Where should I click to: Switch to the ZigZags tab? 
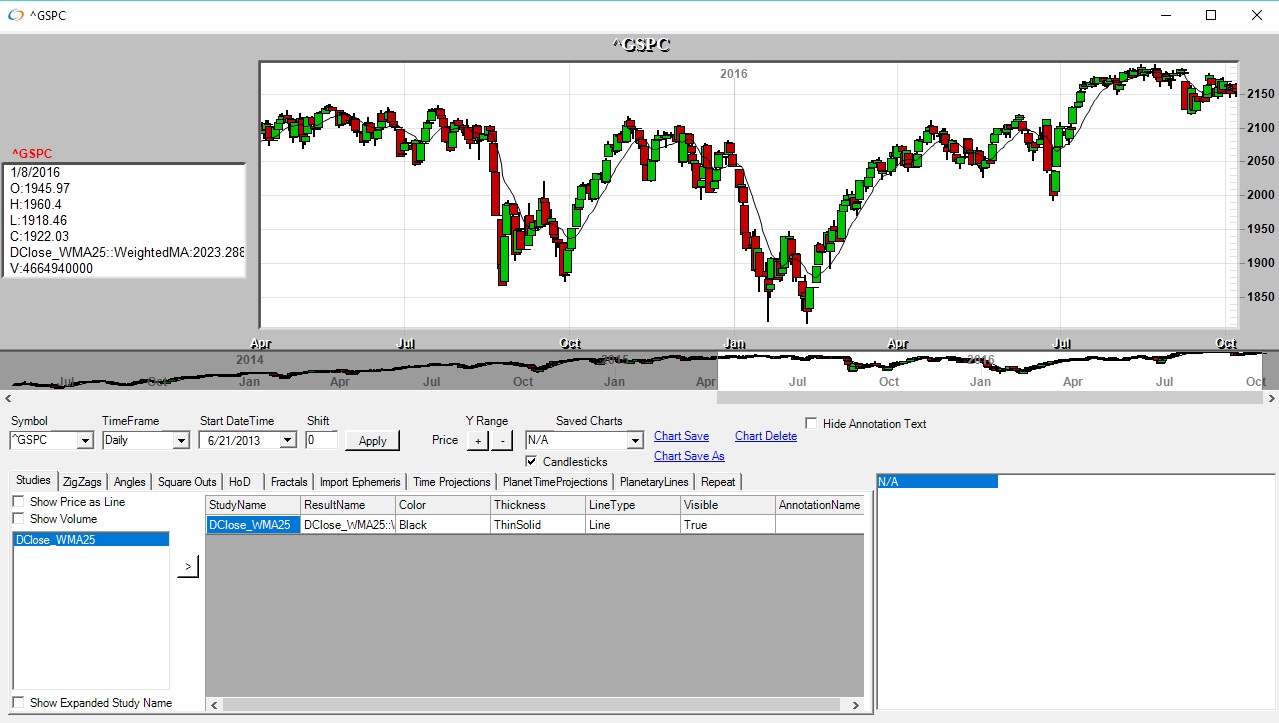83,482
